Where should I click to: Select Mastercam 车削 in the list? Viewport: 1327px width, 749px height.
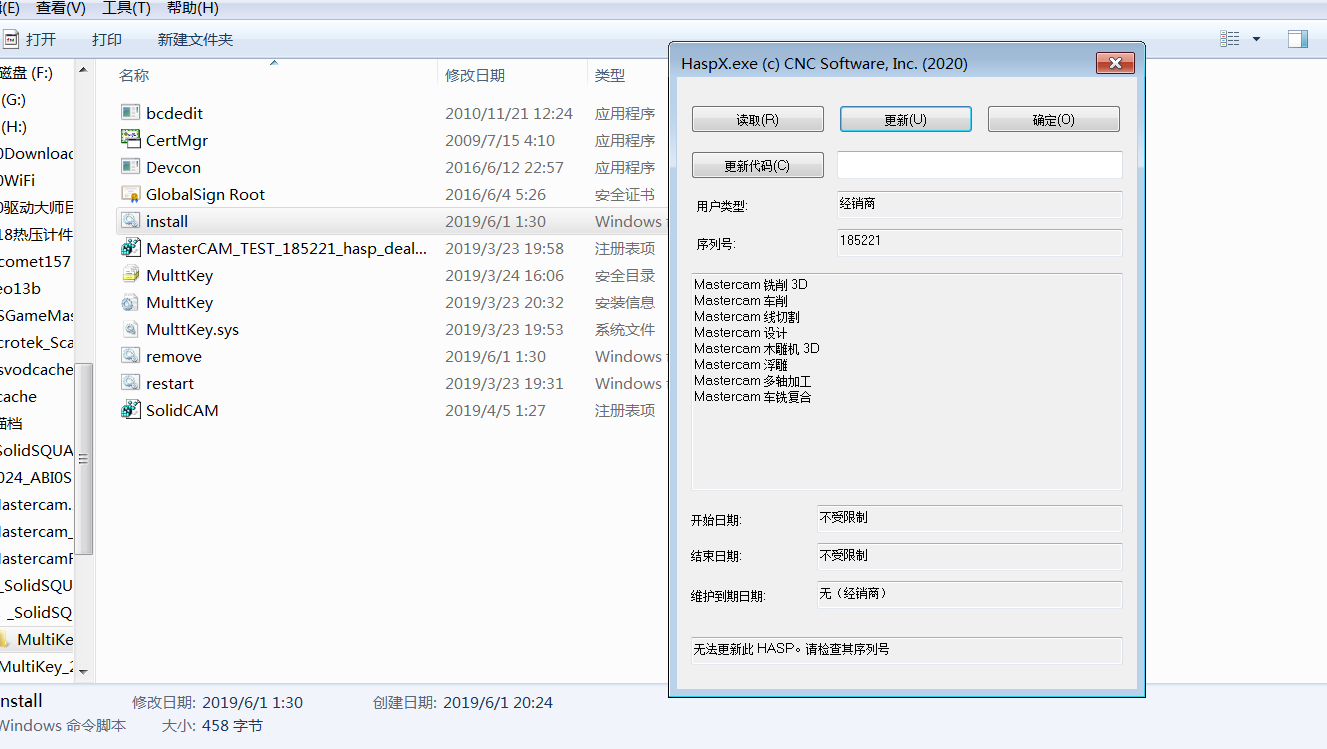741,301
